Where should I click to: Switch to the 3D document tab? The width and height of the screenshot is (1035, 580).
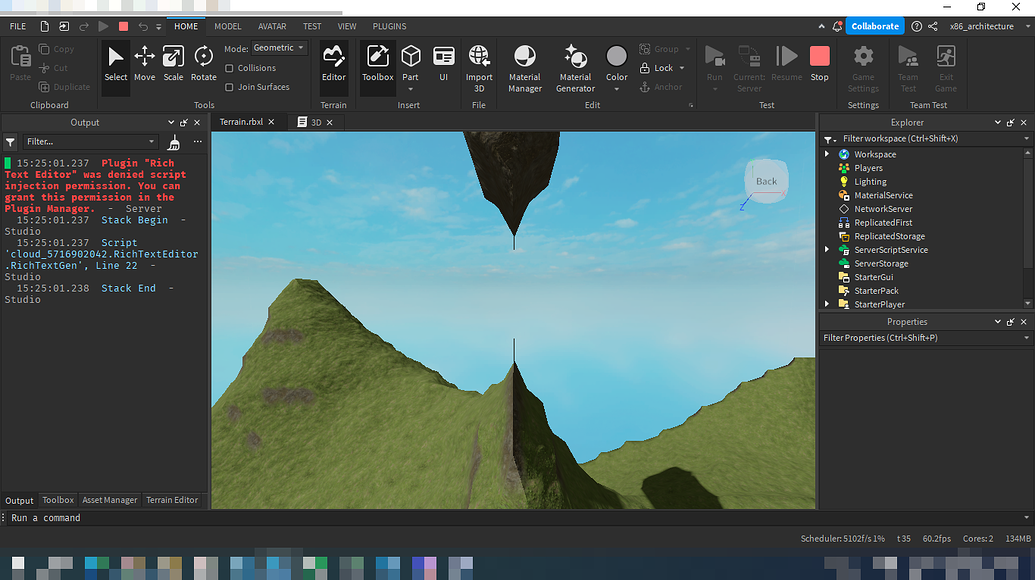[315, 122]
